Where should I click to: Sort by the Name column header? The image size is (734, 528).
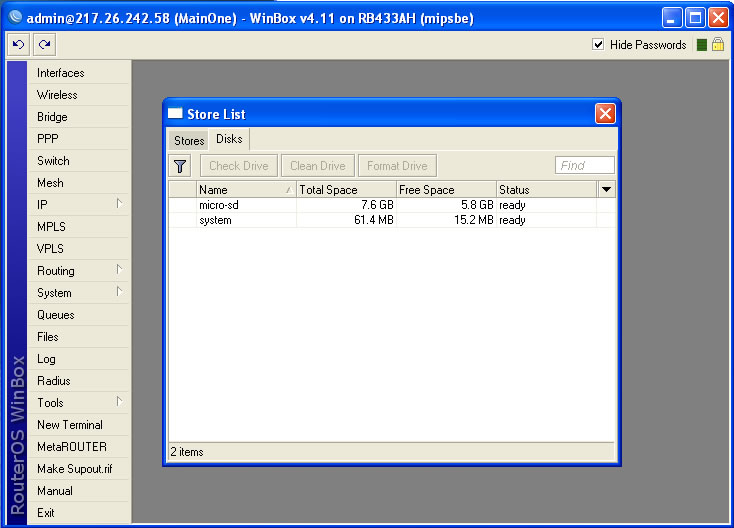click(246, 190)
